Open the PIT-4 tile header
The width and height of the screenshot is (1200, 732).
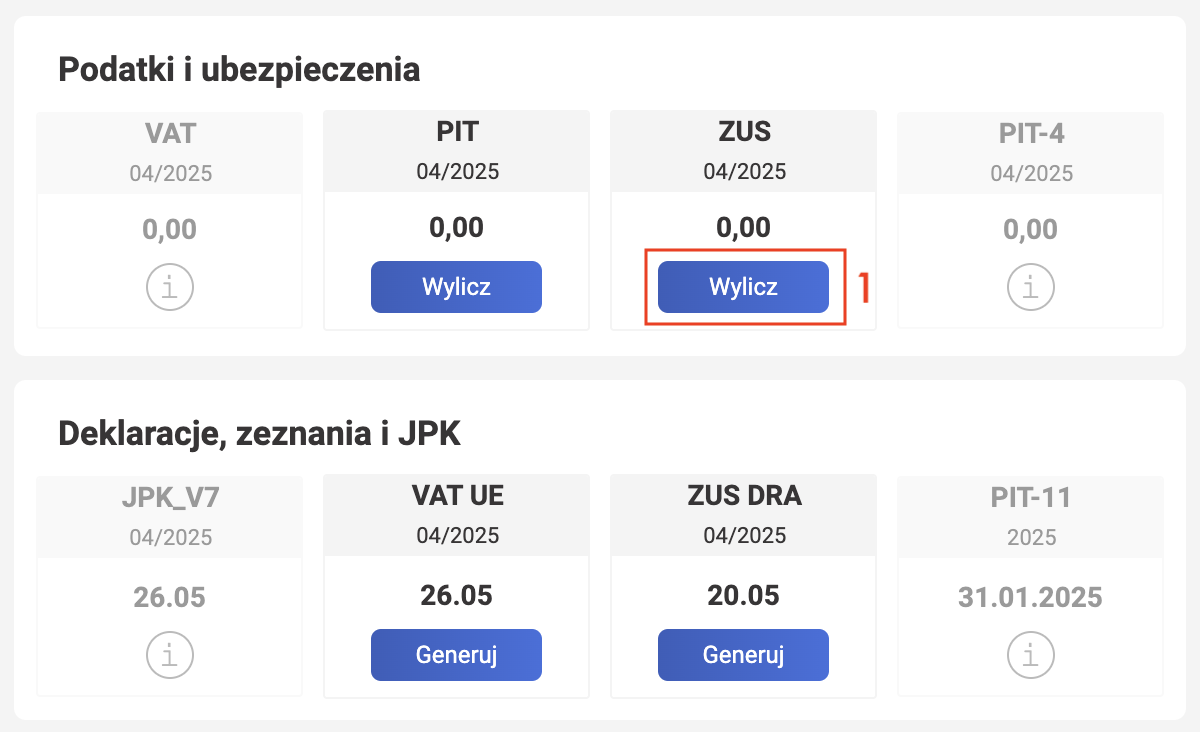(1031, 133)
